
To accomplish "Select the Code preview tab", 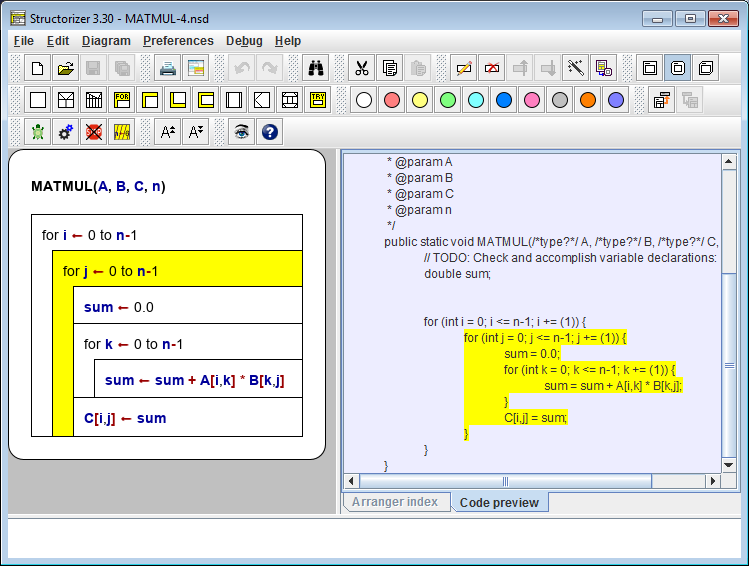I will 499,502.
